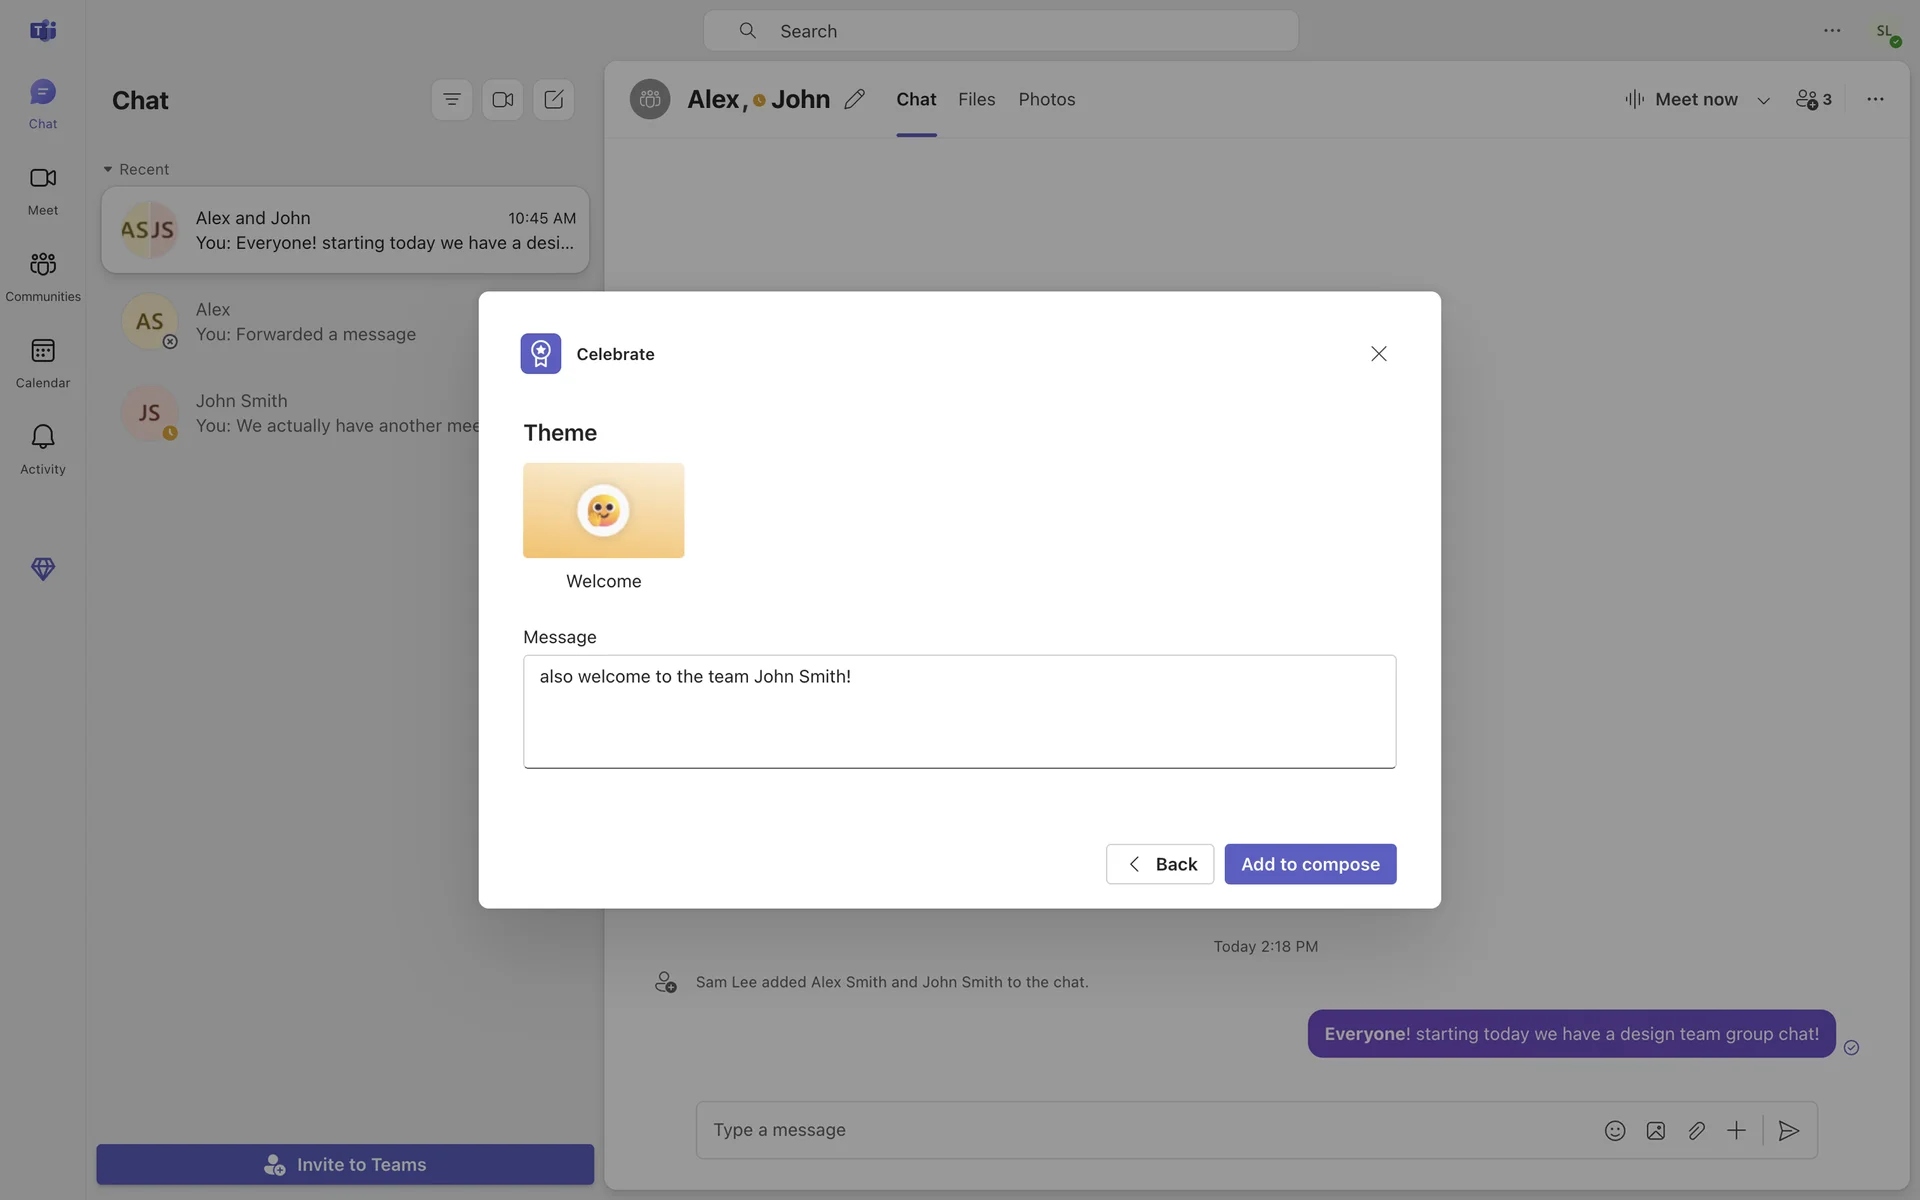Close the Celebrate dialog
The width and height of the screenshot is (1920, 1200).
[x=1378, y=354]
